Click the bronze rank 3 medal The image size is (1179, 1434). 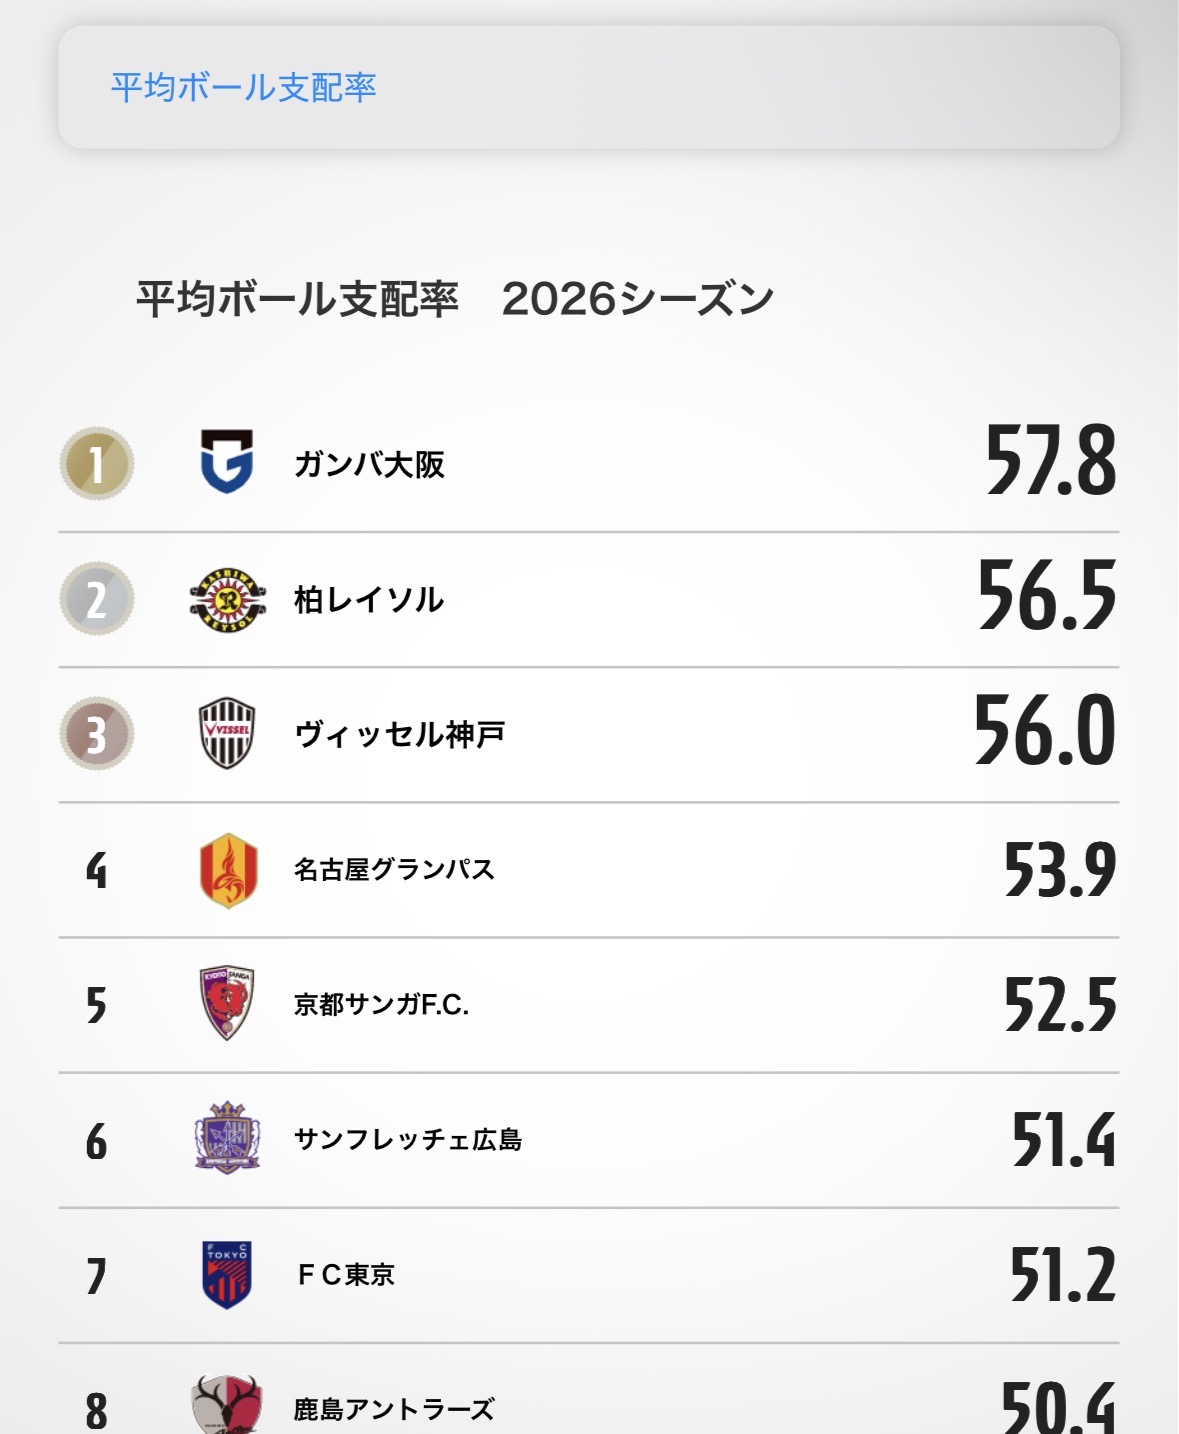click(96, 734)
